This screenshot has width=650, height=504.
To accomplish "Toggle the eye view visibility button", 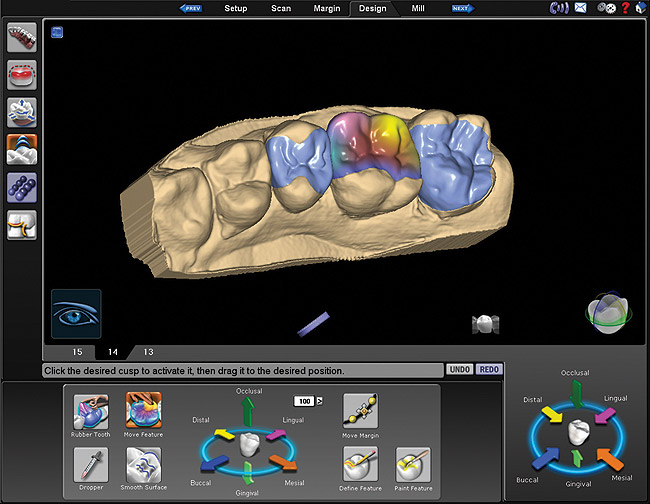I will coord(77,313).
